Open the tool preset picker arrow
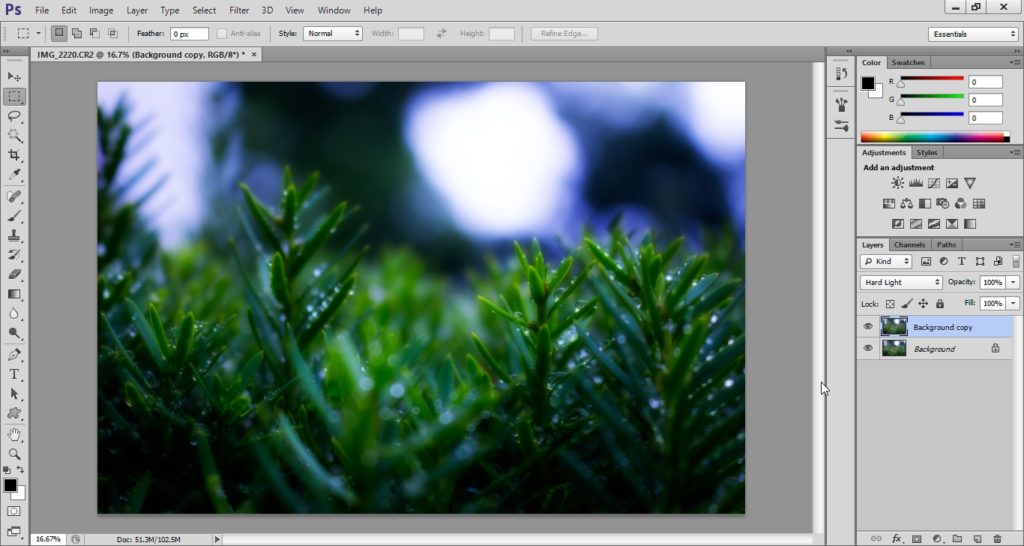1024x546 pixels. pyautogui.click(x=38, y=33)
